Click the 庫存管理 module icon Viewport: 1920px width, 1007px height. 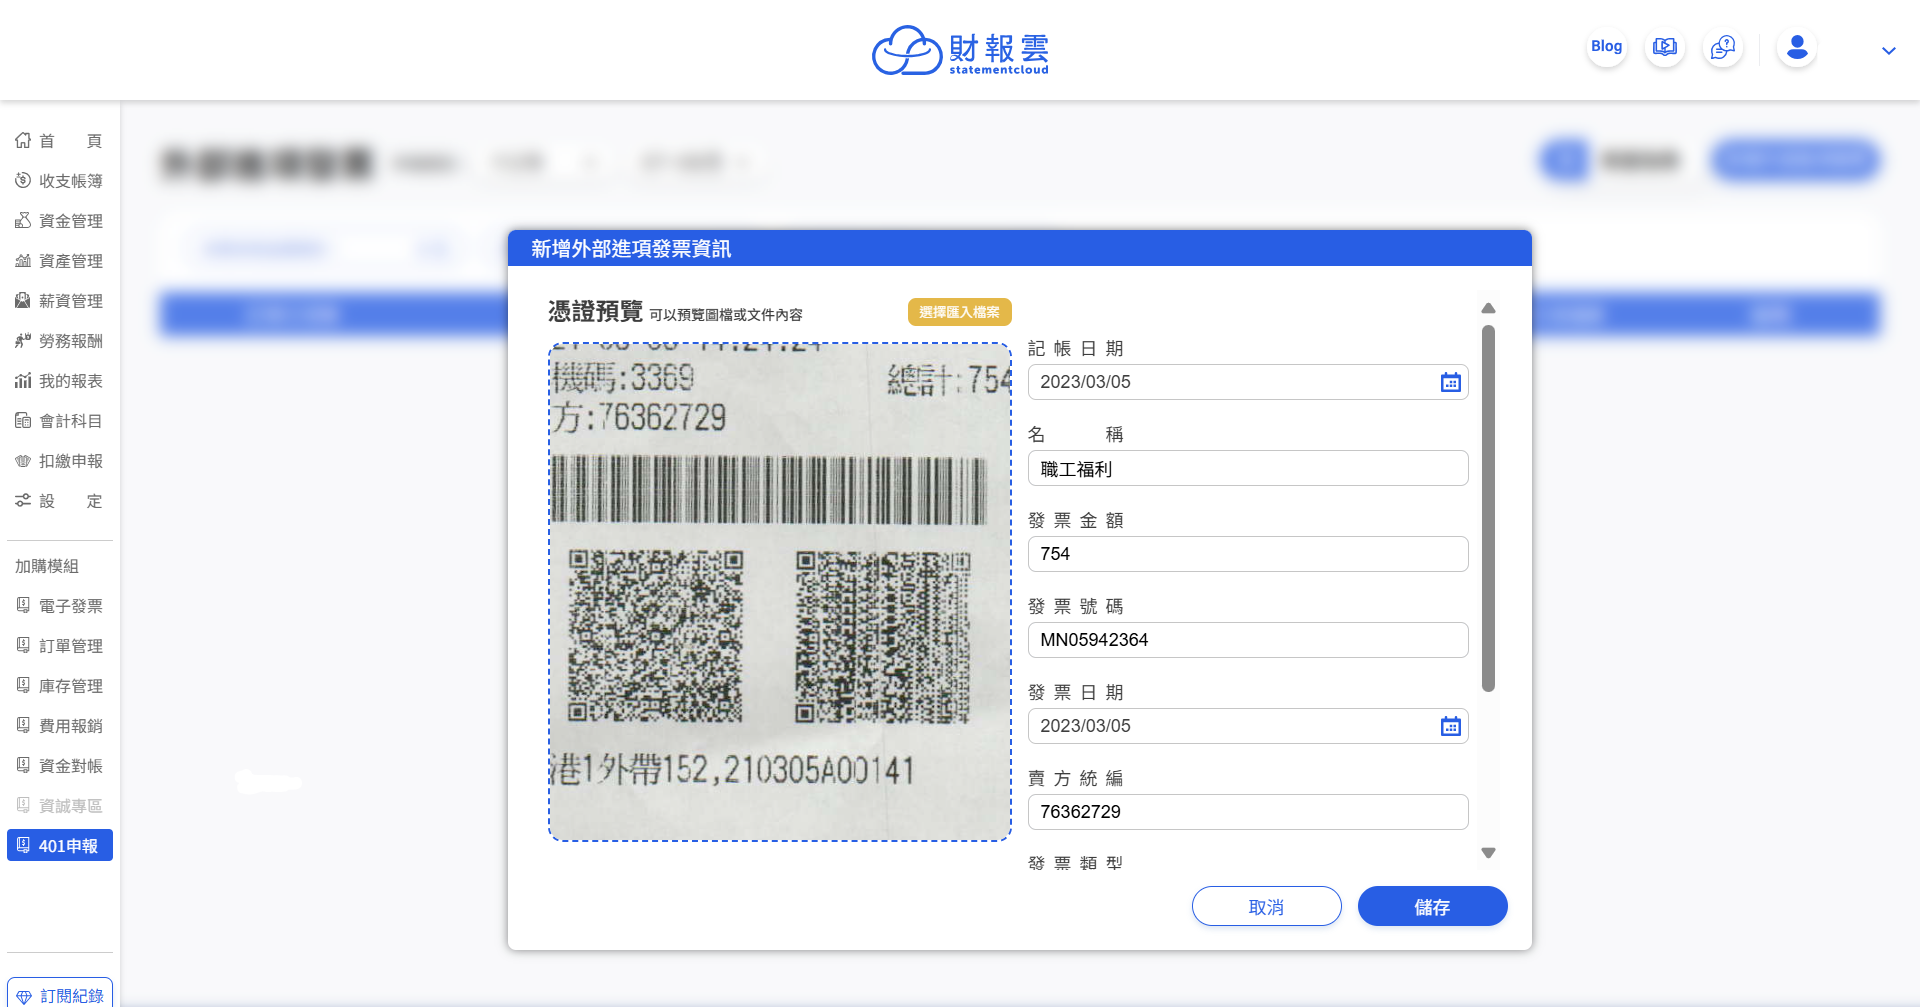(x=23, y=685)
